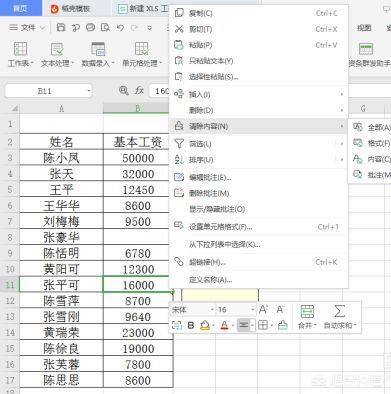
Task: Click the cell with value 23000
Action: 138,332
